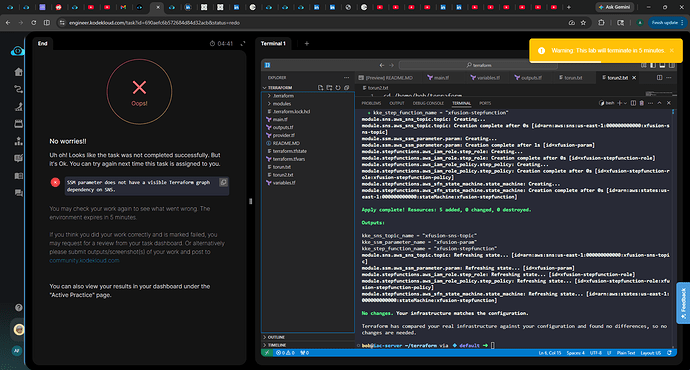Open the open-book icon in left sidebar
Screen dimensions: 690x370
tap(18, 176)
